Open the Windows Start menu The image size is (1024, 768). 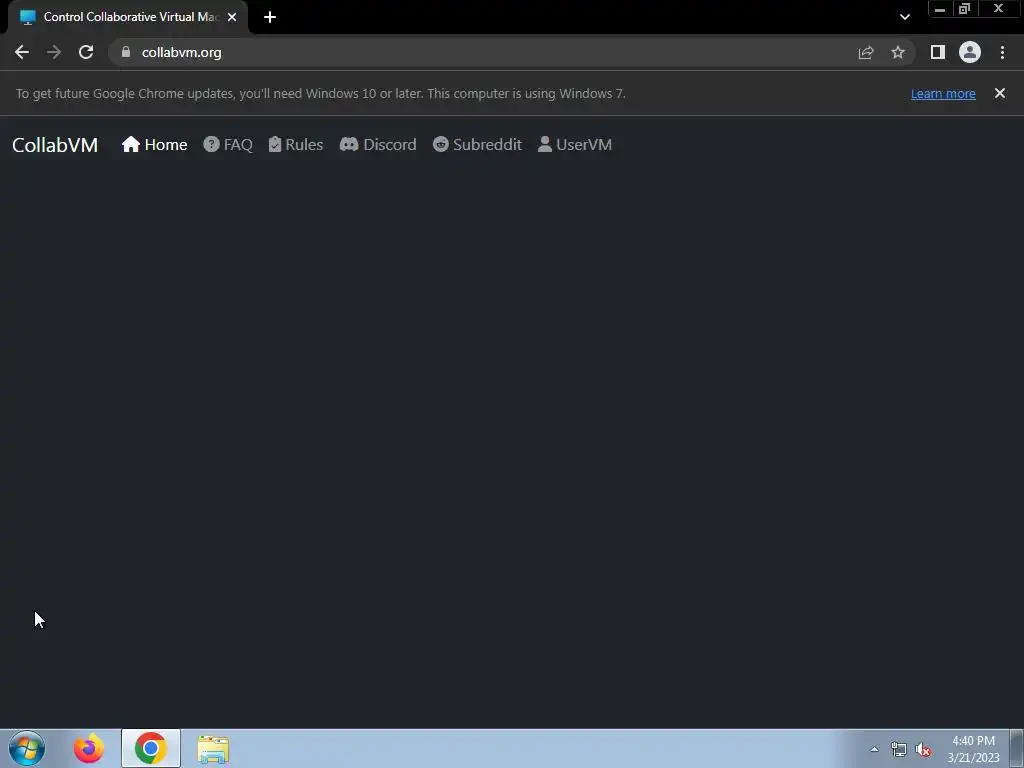pyautogui.click(x=27, y=748)
